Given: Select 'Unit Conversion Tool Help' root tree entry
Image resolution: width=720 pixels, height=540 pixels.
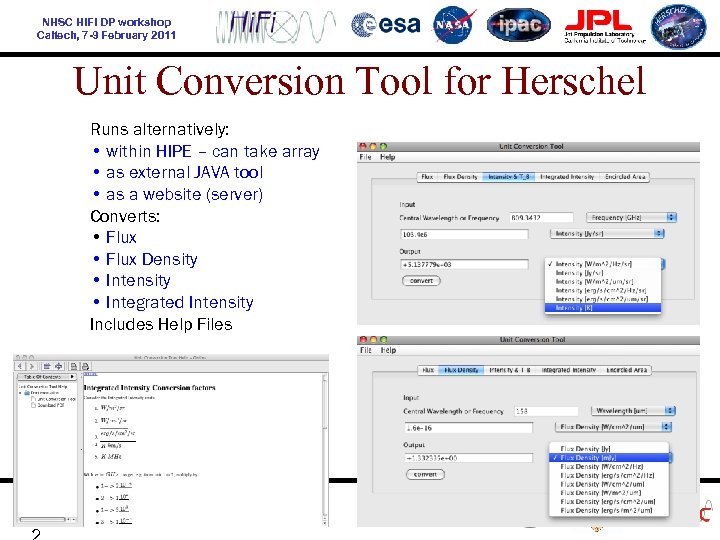Looking at the screenshot, I should coord(43,387).
